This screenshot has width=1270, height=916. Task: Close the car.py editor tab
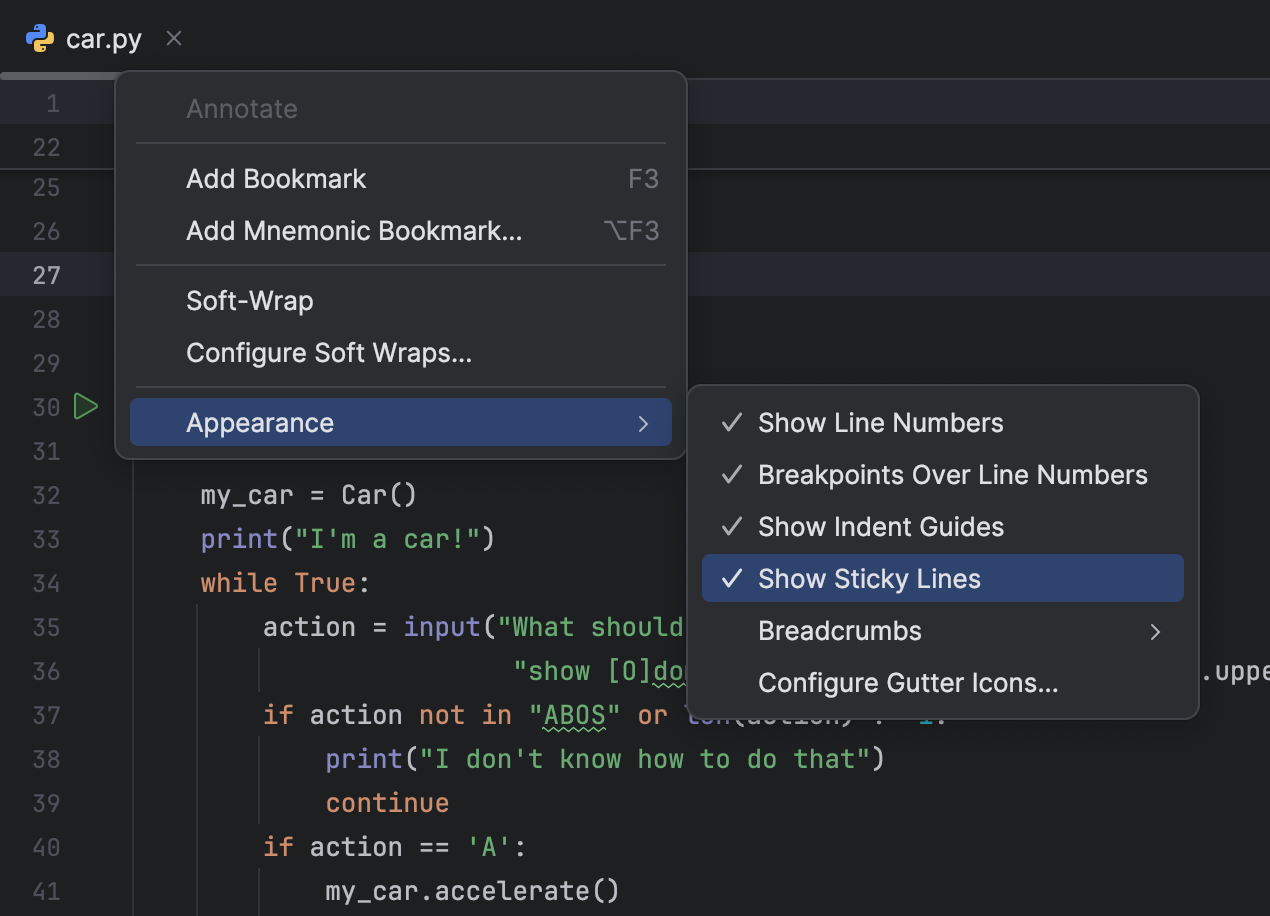[x=173, y=38]
